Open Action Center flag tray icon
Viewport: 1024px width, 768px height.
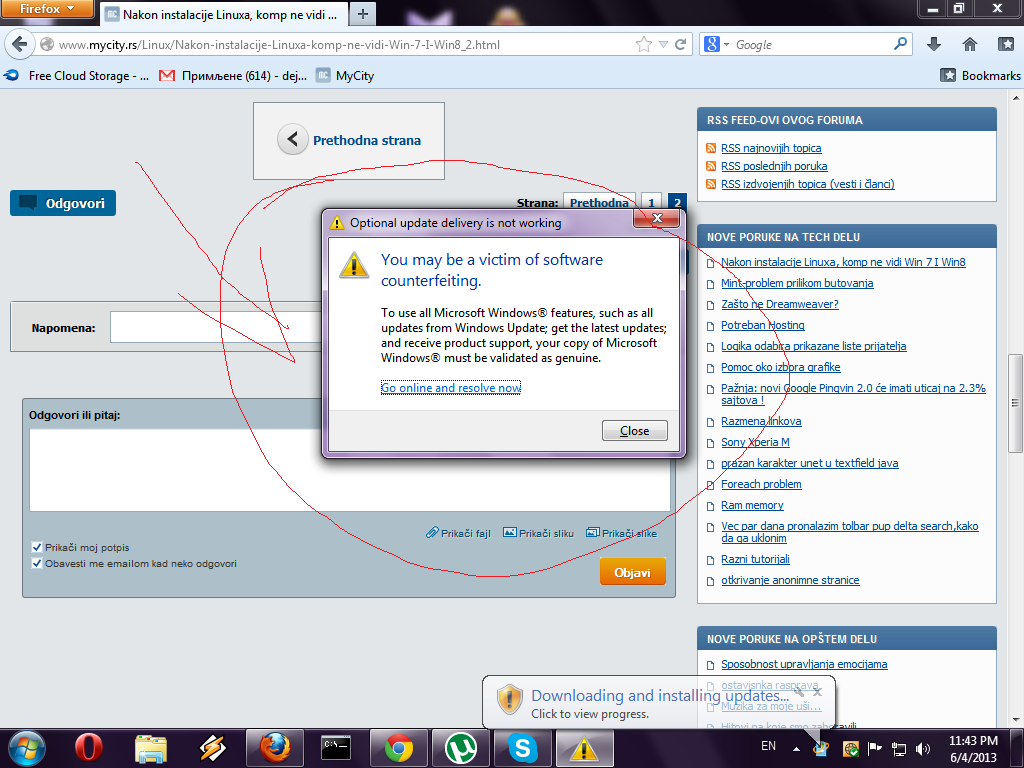click(874, 748)
